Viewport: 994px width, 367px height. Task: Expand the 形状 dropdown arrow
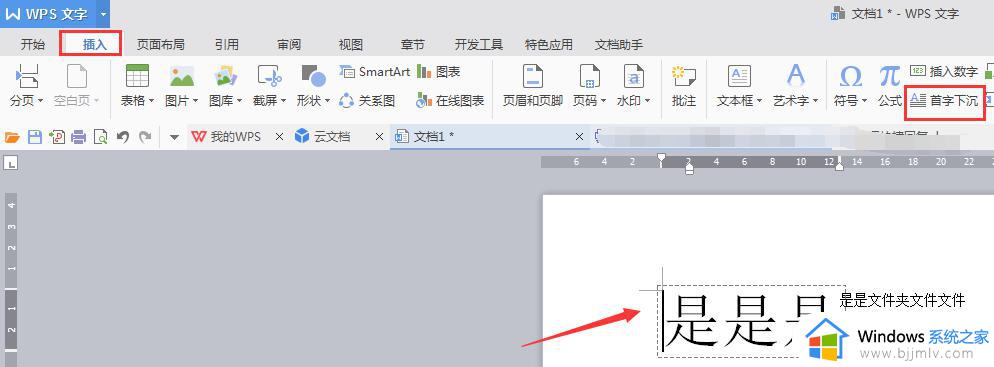tap(327, 101)
